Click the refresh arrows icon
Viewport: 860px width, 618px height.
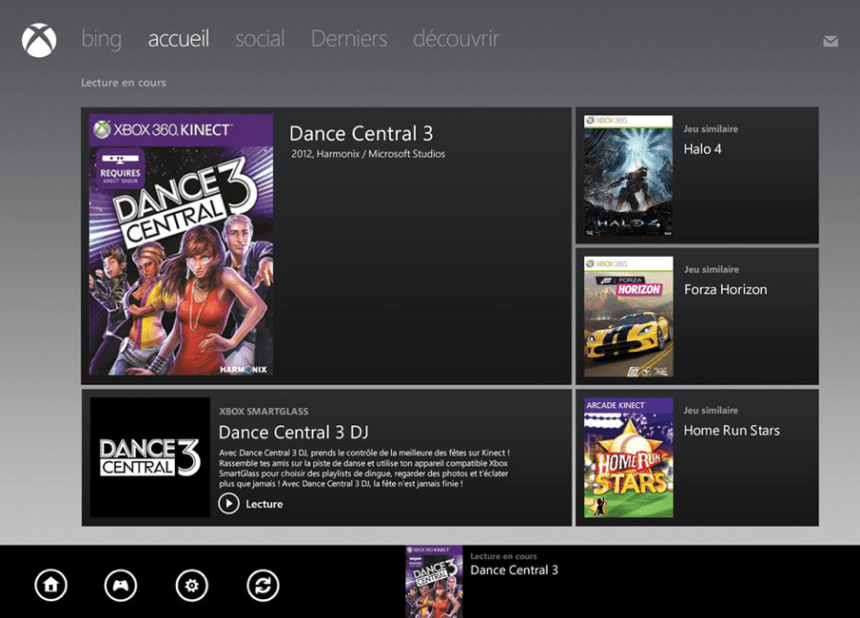[x=262, y=585]
